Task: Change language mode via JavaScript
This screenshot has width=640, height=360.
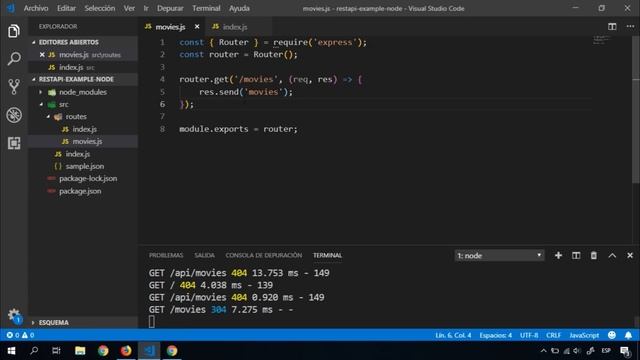Action: tap(584, 335)
